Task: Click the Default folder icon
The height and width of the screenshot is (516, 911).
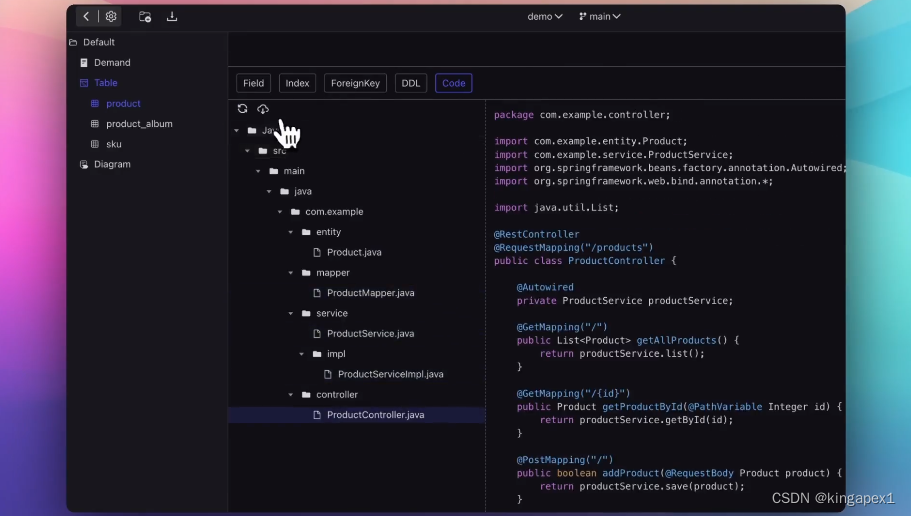Action: click(x=73, y=42)
